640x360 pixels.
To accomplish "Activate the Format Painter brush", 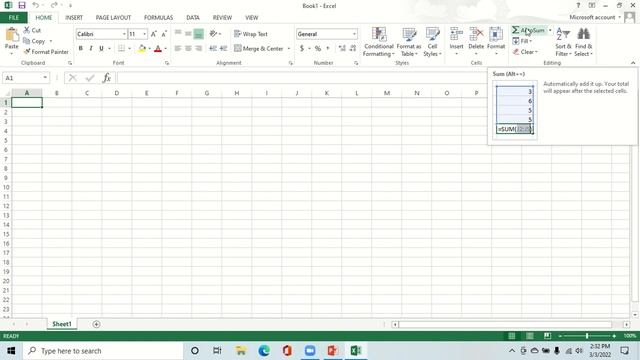I will point(46,52).
